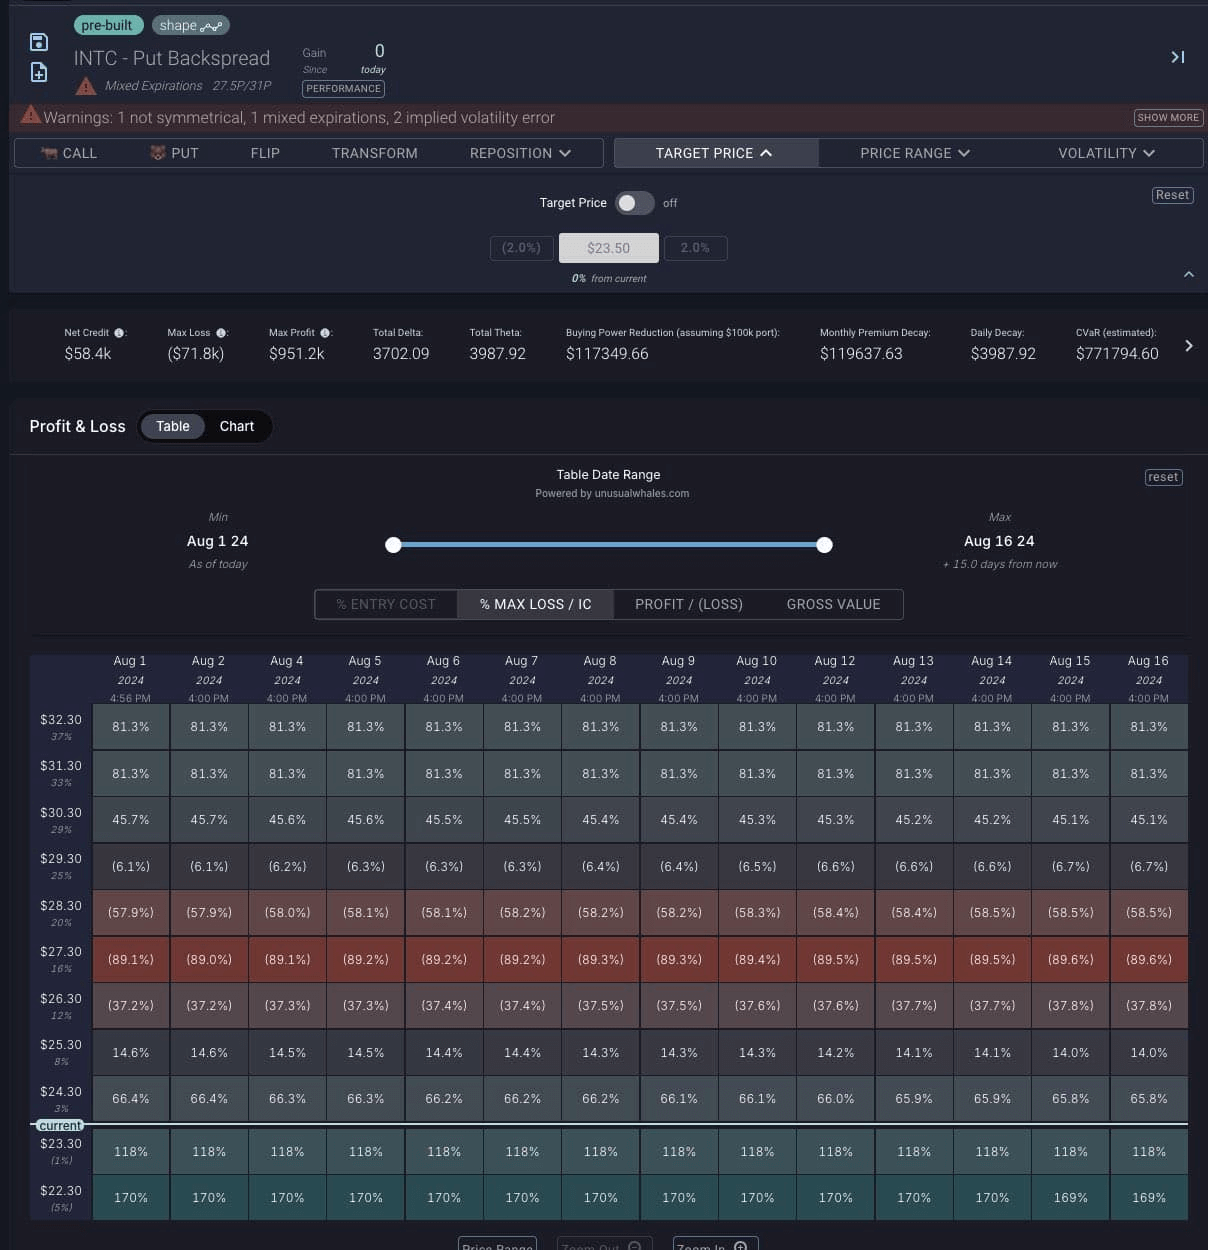Viewport: 1208px width, 1250px height.
Task: Switch to Chart view in Profit & Loss
Action: 236,426
